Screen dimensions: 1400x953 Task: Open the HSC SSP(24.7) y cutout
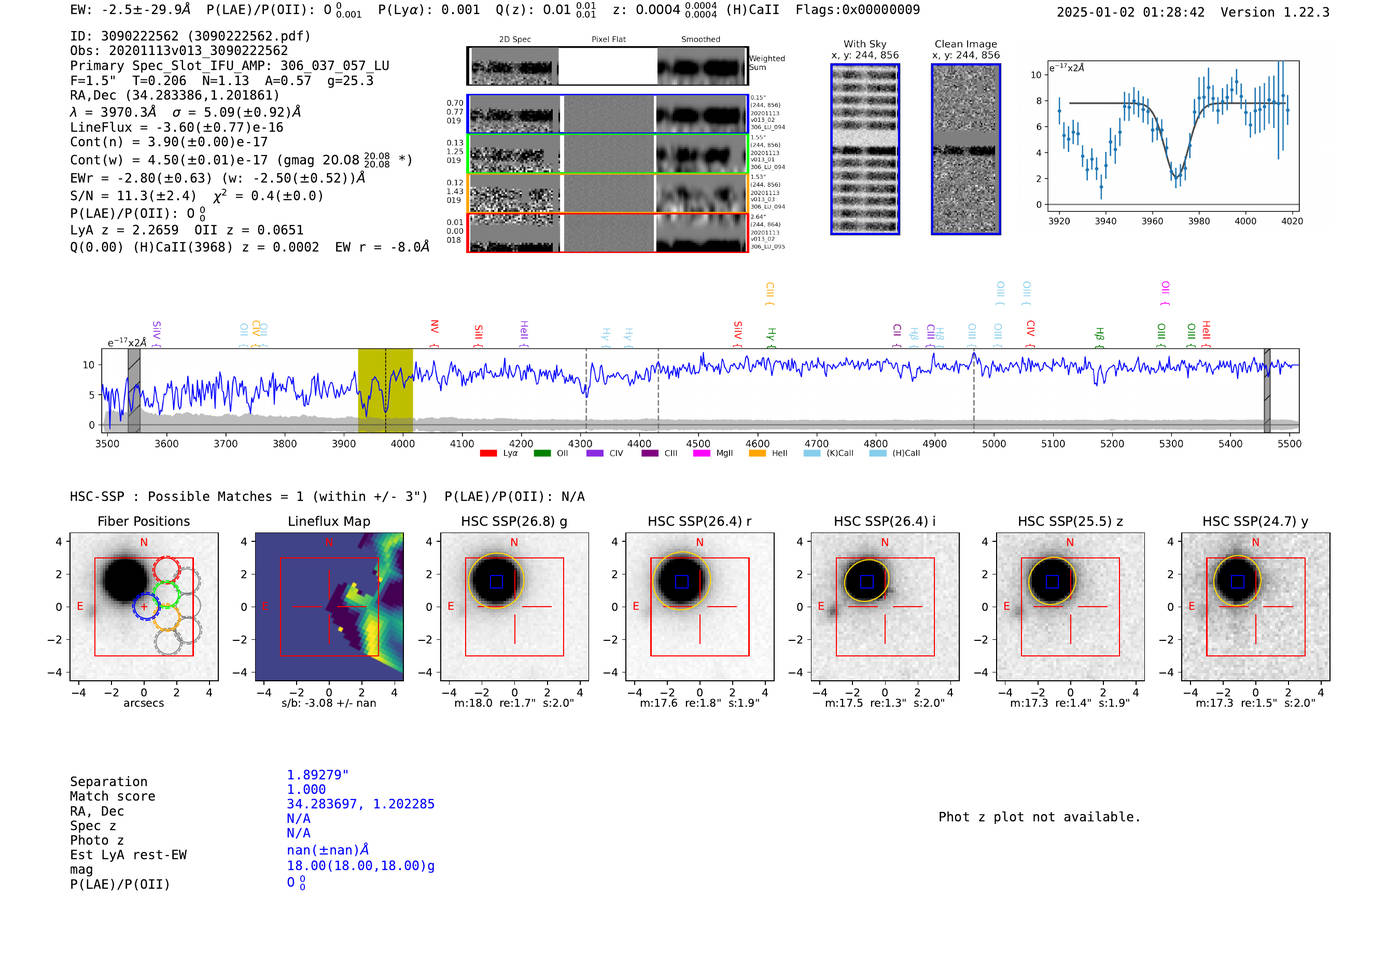click(1256, 606)
